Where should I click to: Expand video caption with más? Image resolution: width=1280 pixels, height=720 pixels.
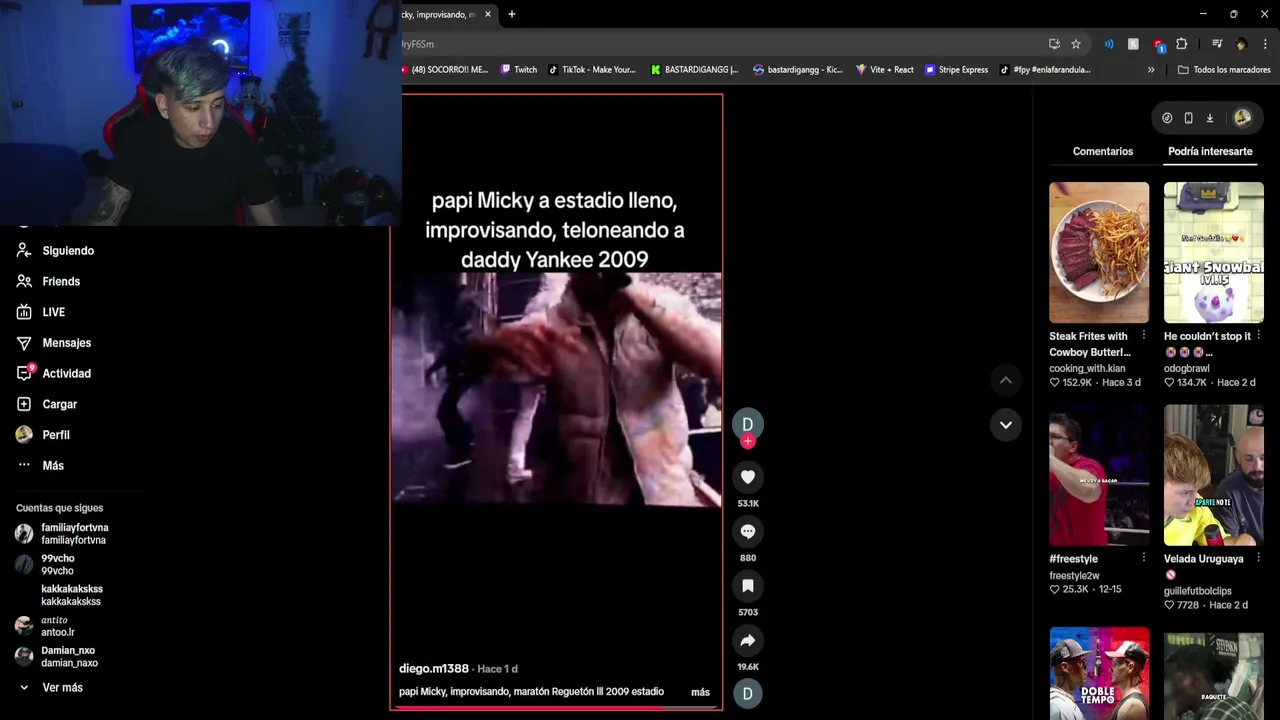tap(700, 692)
